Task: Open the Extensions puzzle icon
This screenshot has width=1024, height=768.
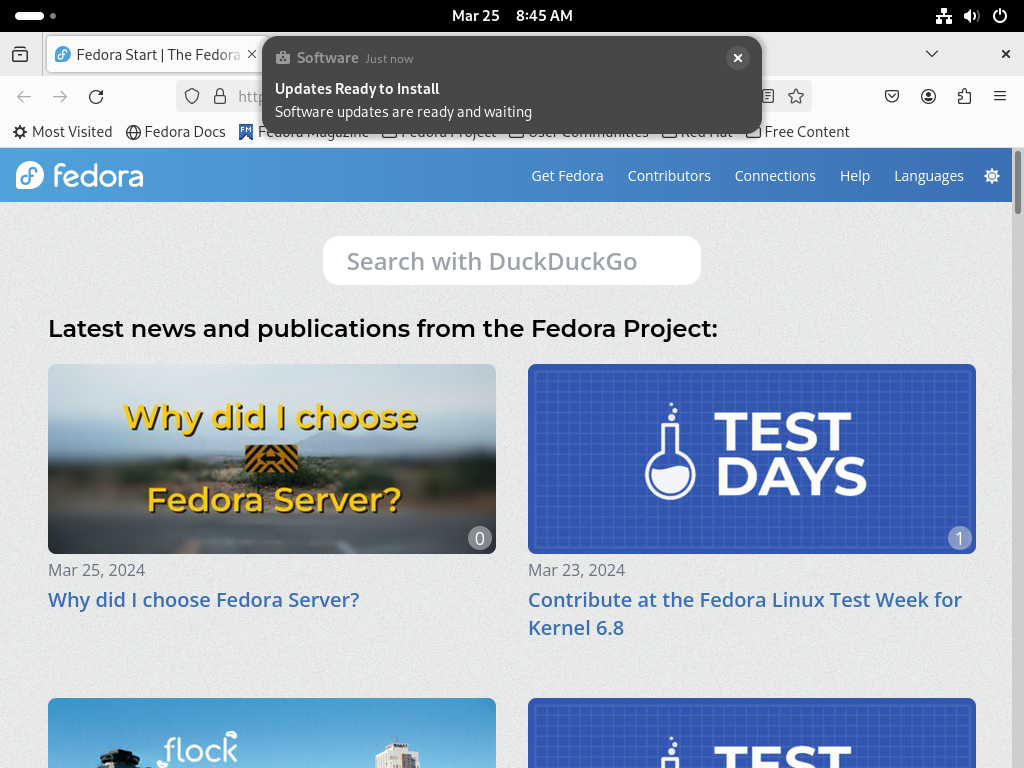Action: click(964, 97)
